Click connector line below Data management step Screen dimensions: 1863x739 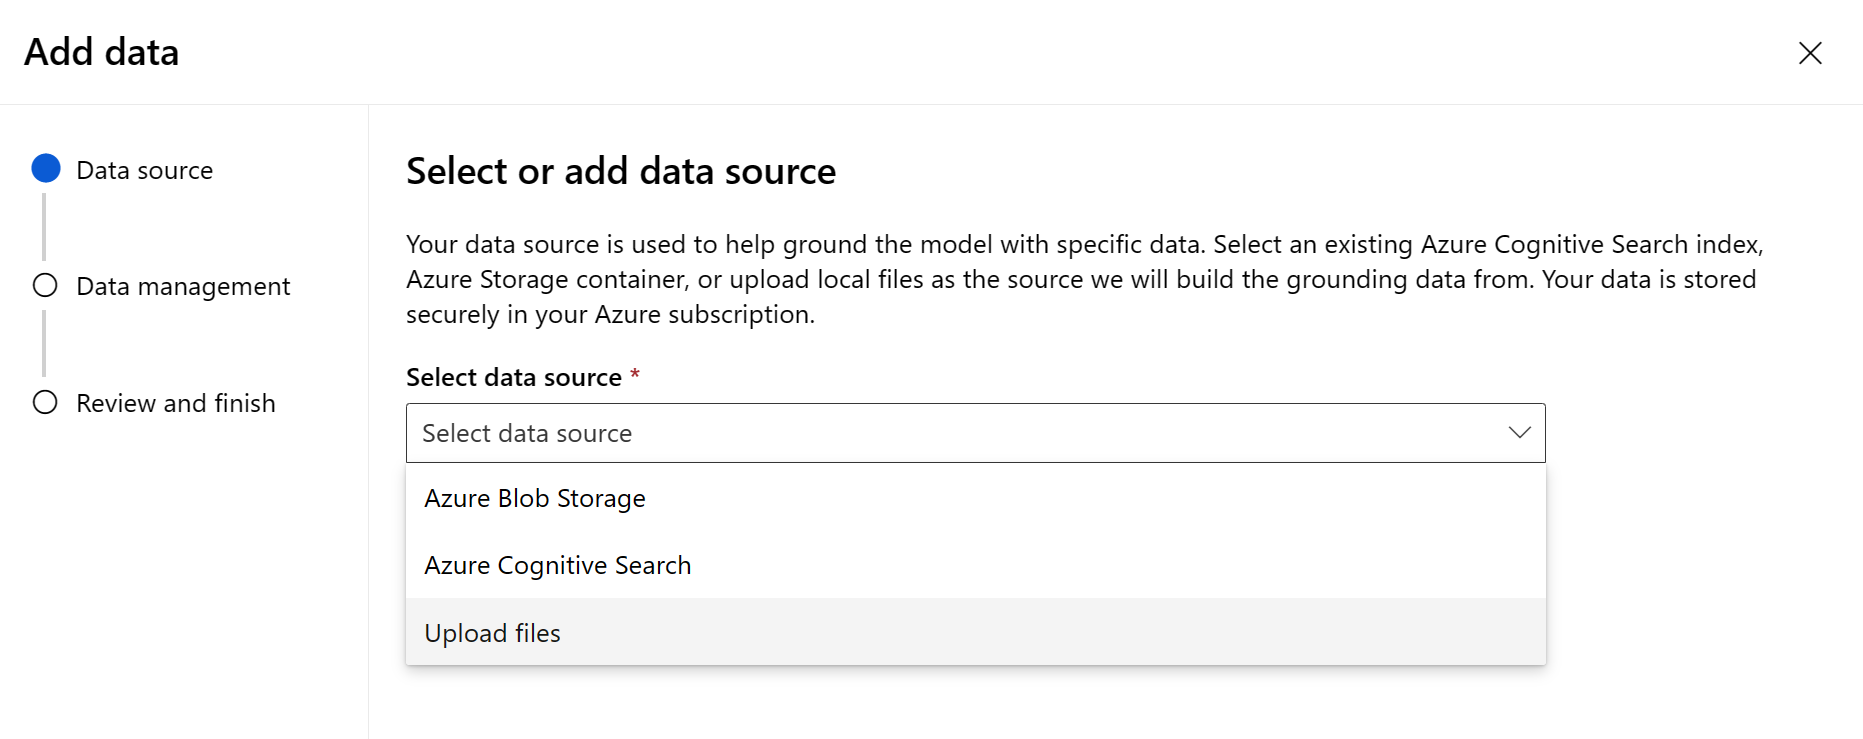(x=44, y=343)
